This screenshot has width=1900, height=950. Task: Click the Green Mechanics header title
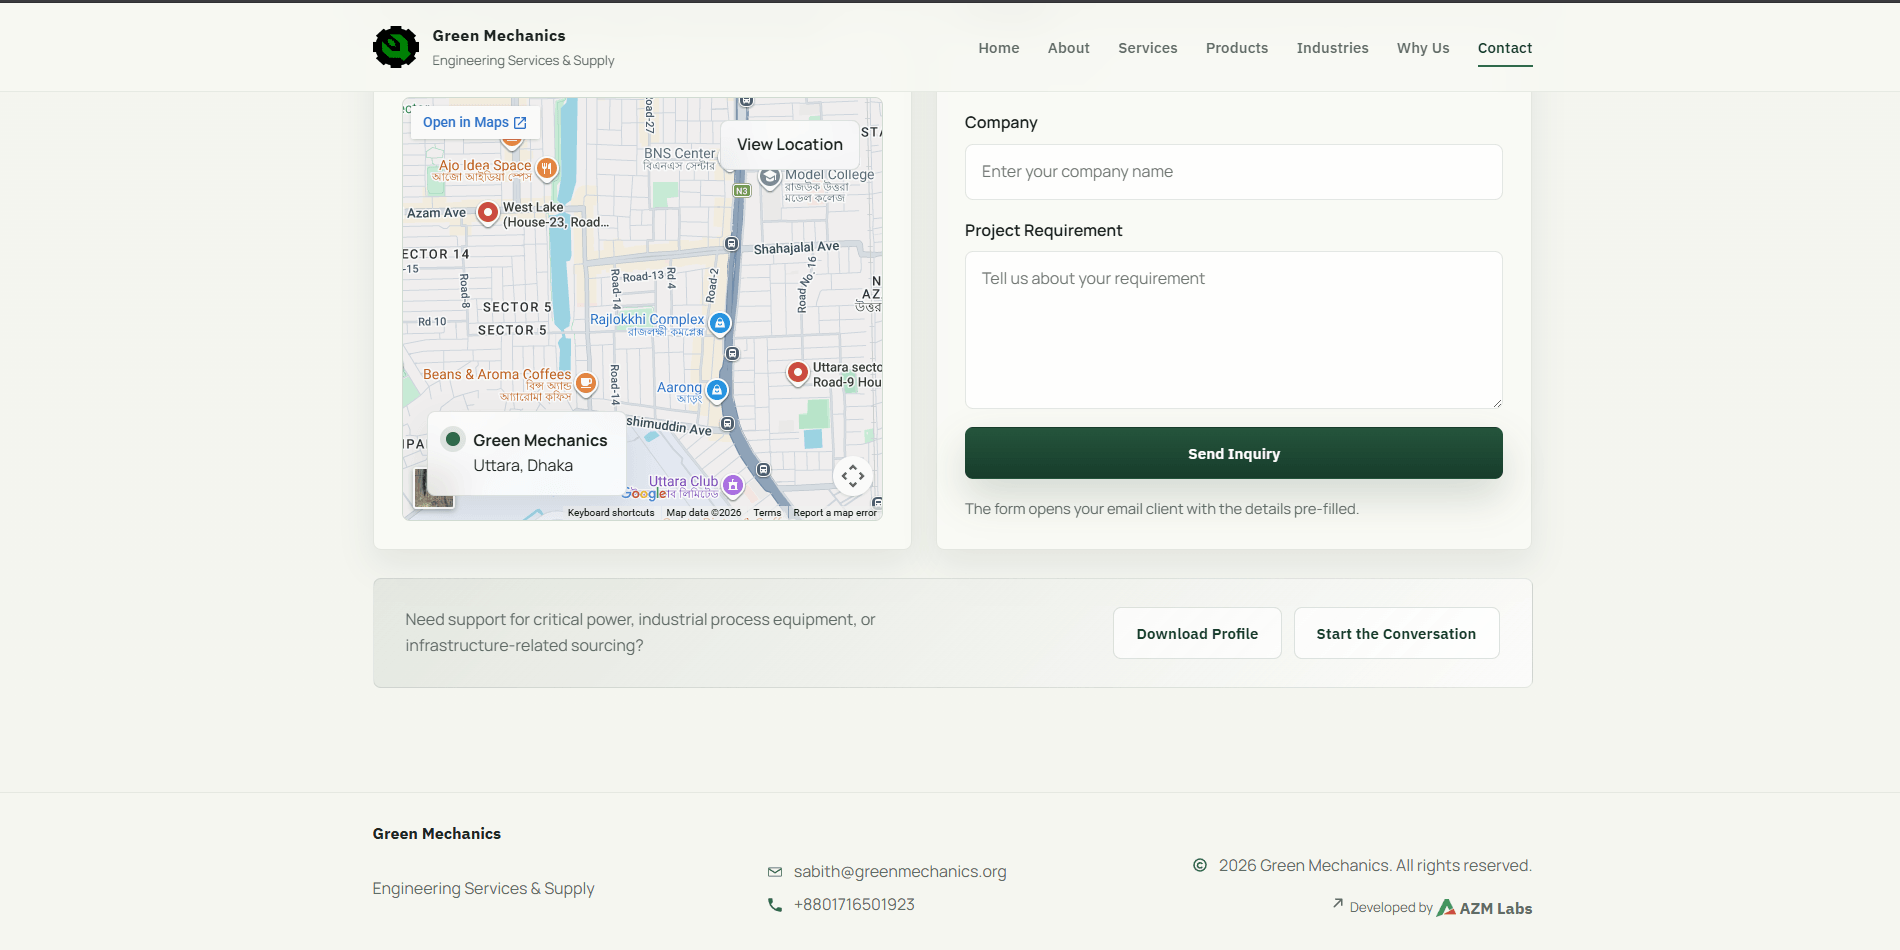499,36
